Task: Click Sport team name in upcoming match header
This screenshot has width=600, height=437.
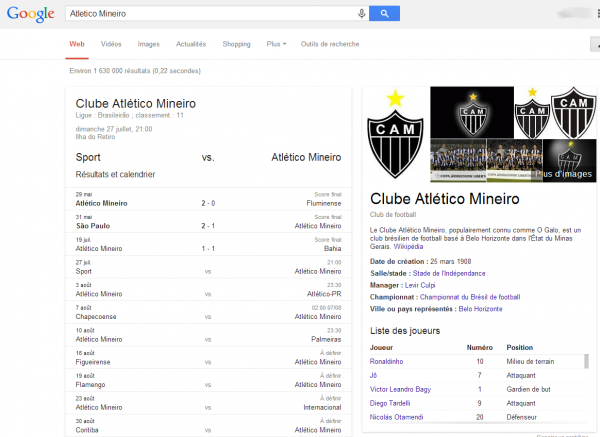Action: point(88,157)
